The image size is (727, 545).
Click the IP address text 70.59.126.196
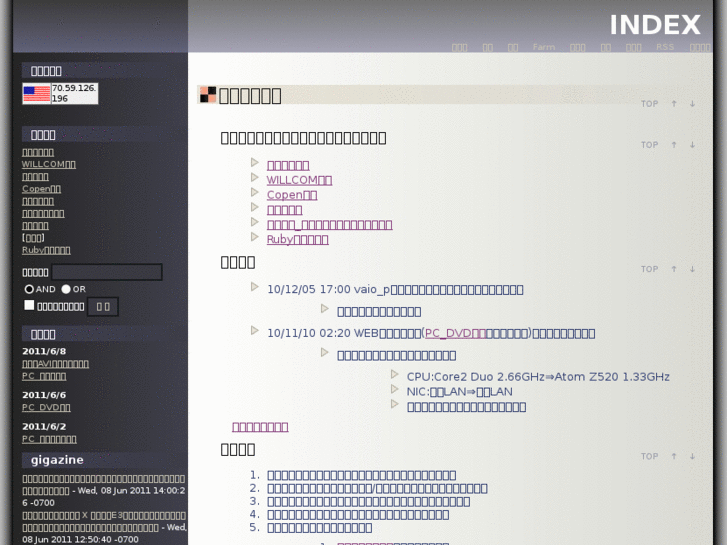click(x=74, y=93)
